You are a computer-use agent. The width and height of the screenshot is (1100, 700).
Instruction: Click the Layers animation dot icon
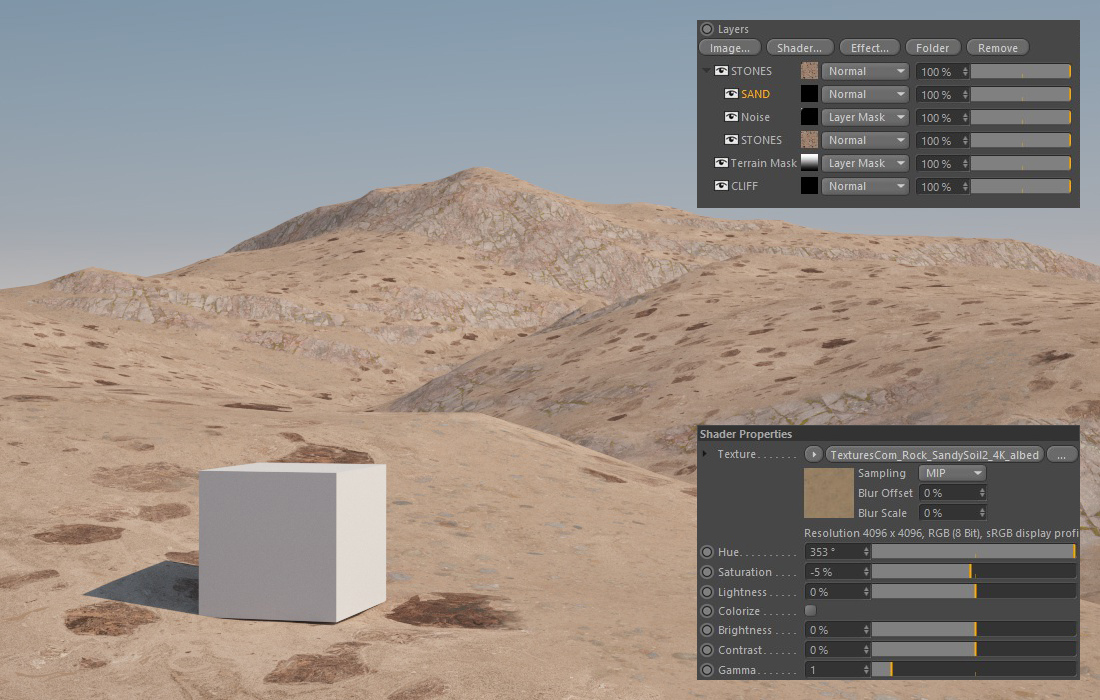coord(707,30)
